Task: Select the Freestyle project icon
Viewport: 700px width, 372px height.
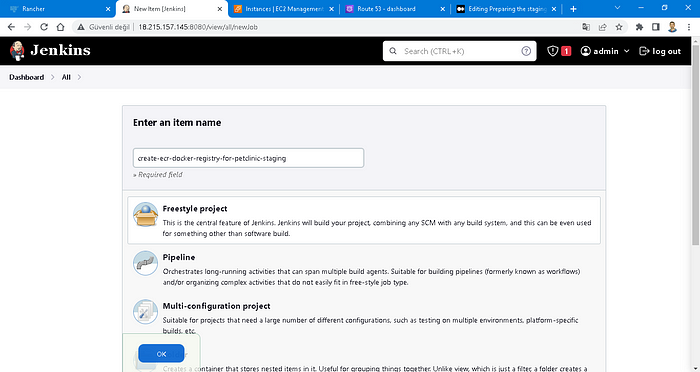Action: click(x=145, y=215)
